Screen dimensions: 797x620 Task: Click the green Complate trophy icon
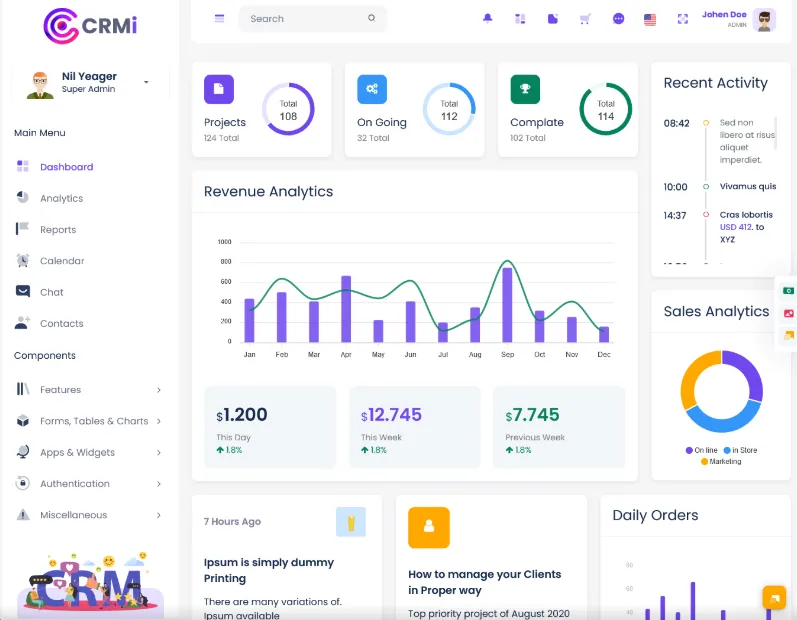[x=525, y=89]
